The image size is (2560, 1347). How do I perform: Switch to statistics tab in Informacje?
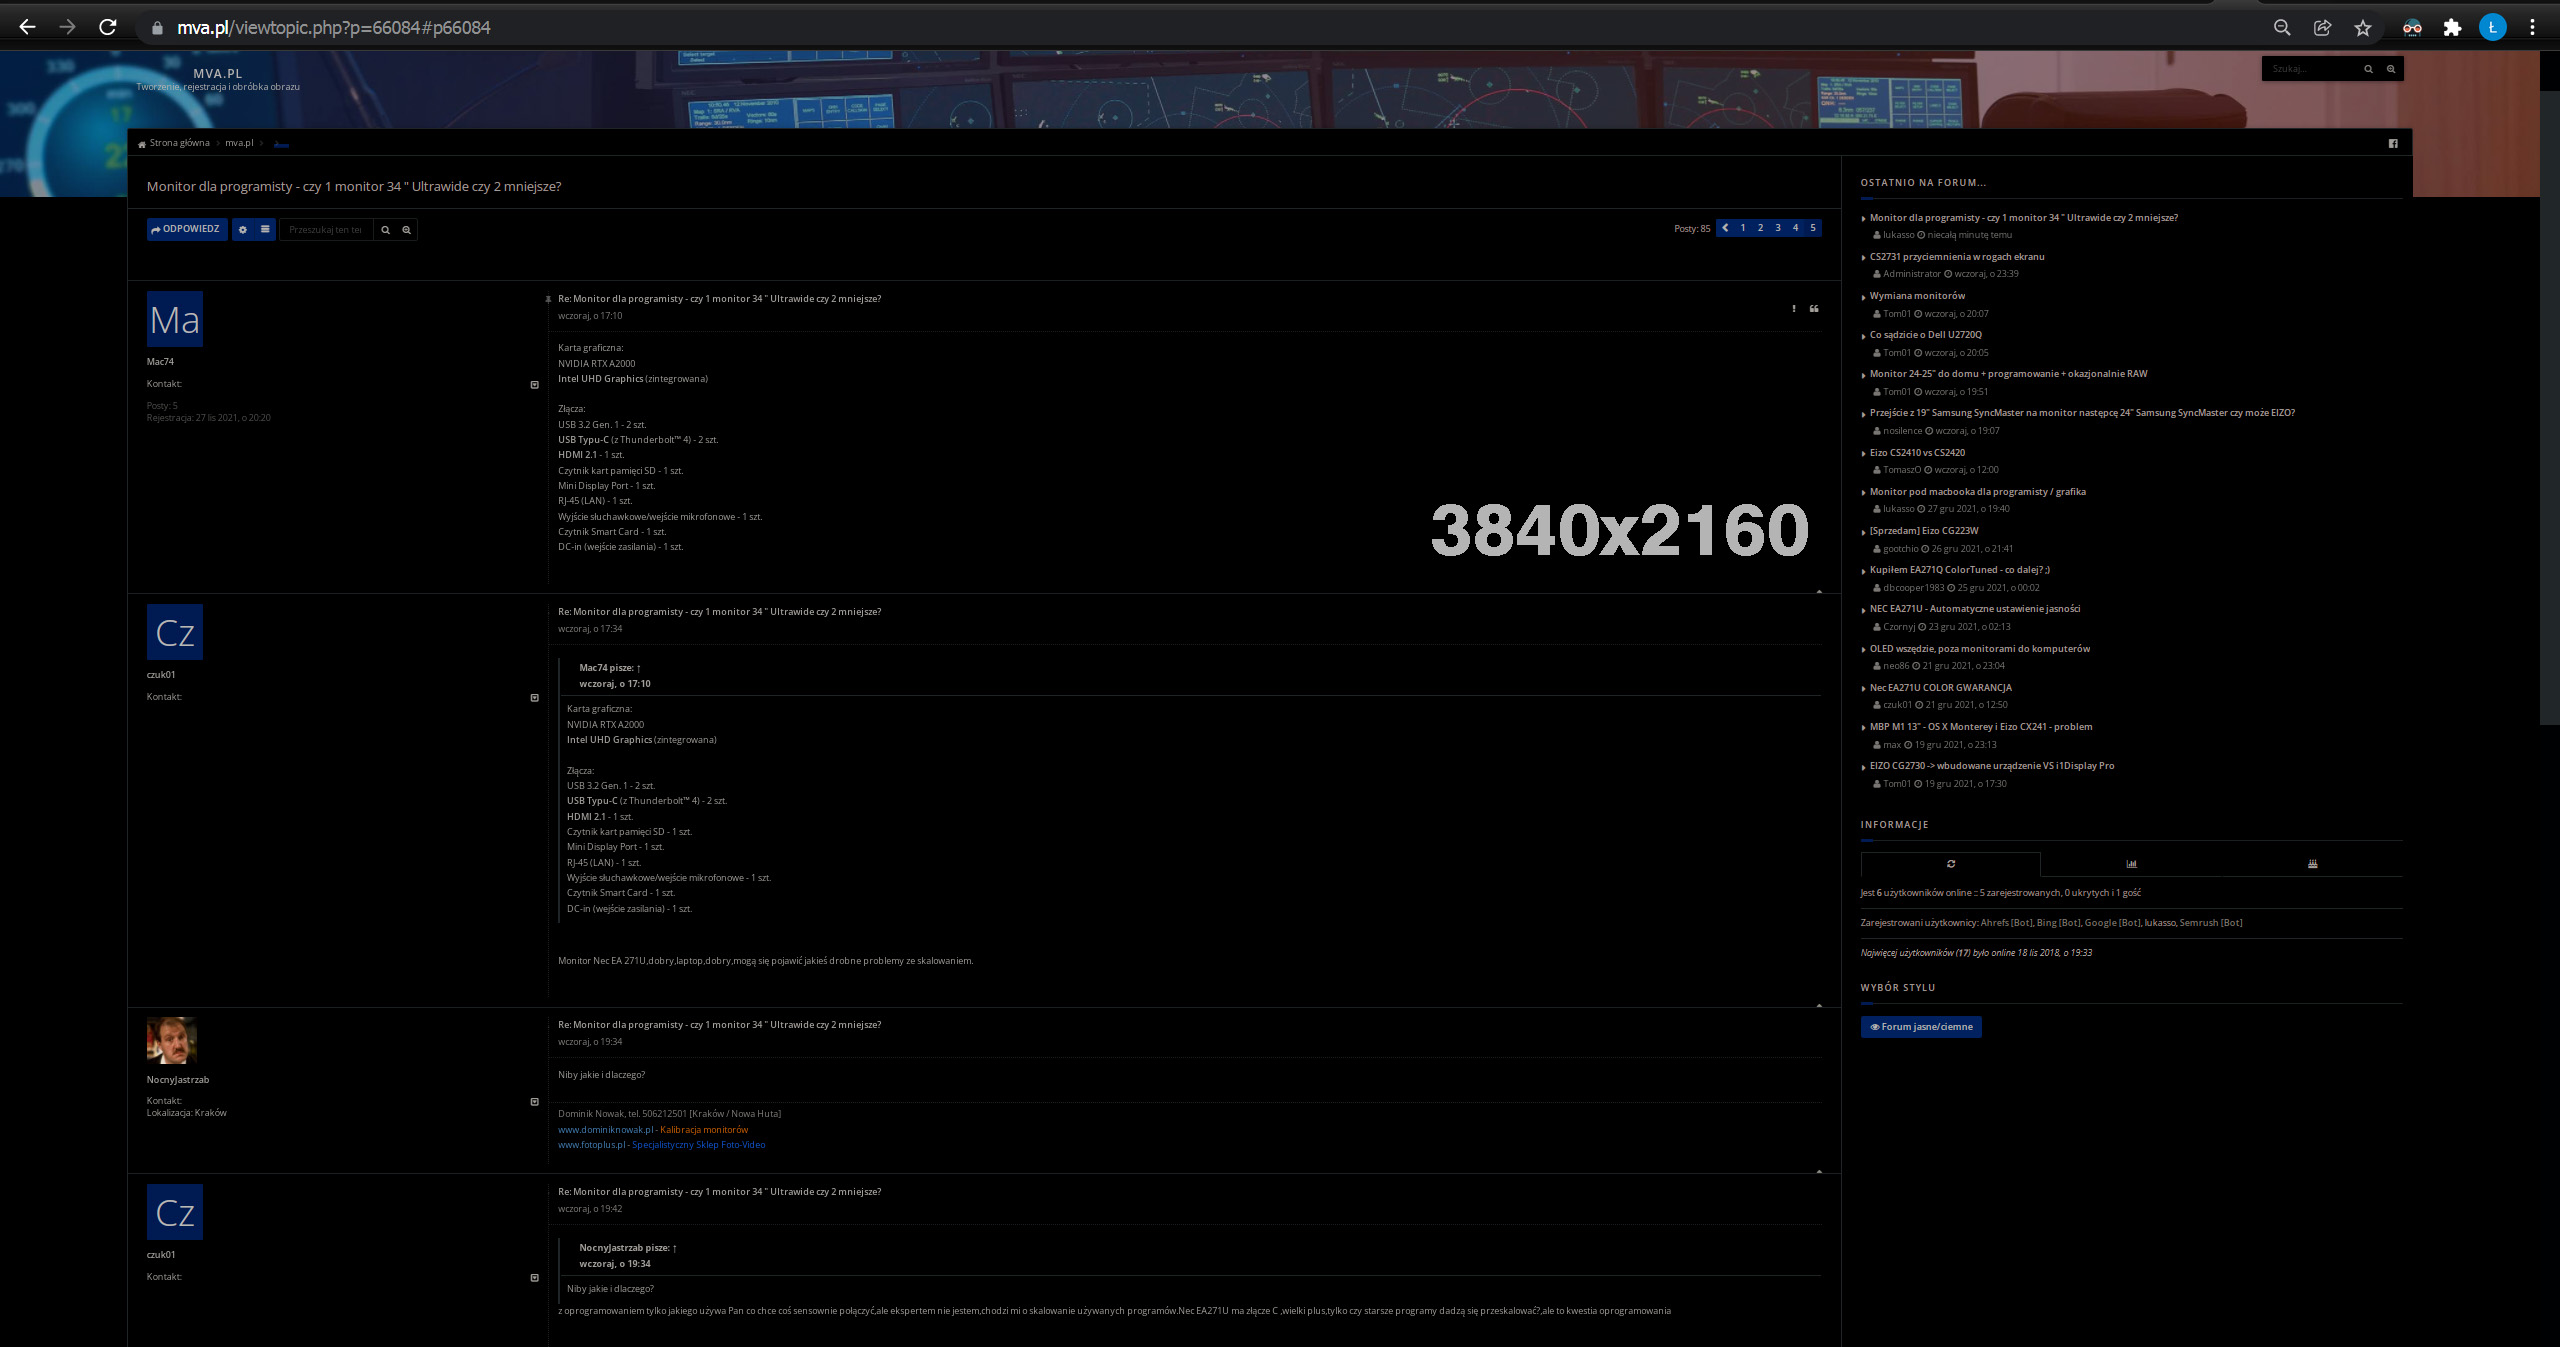click(x=2131, y=864)
